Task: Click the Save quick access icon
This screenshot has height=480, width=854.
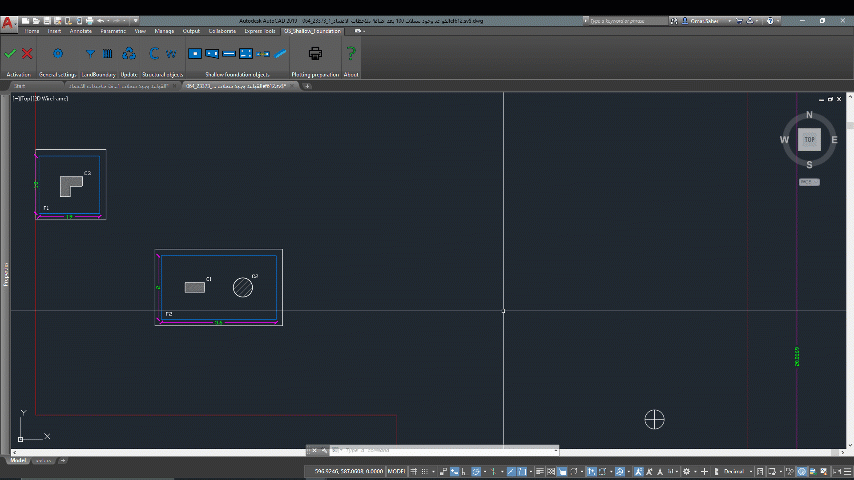Action: tap(47, 21)
